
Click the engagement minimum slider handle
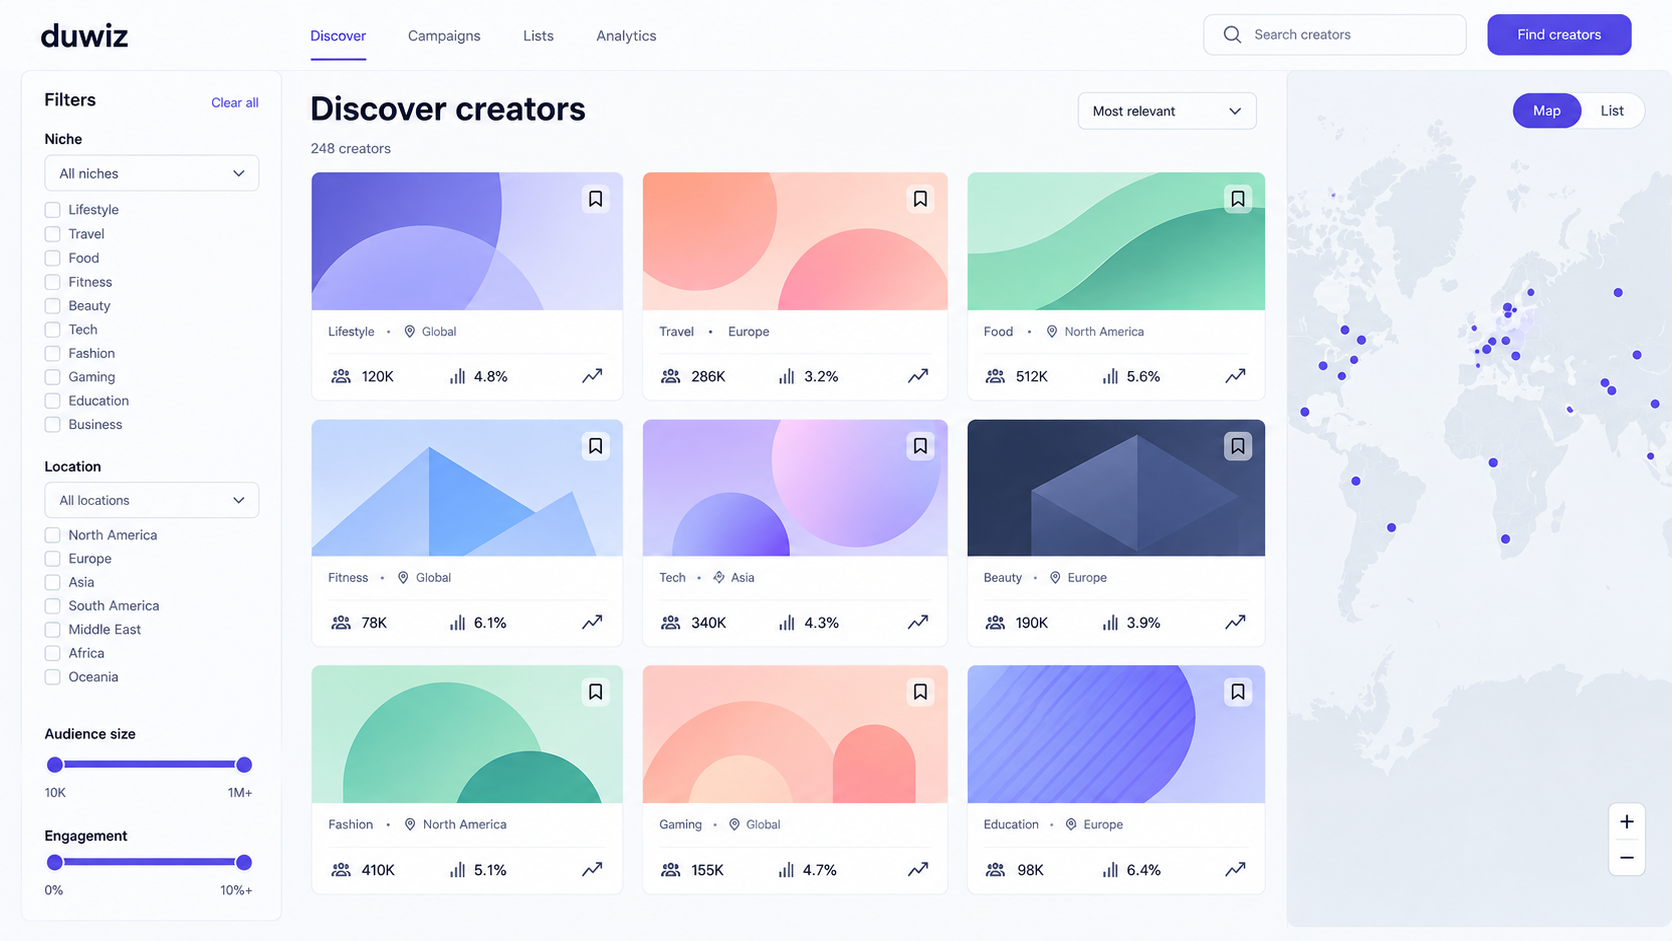pyautogui.click(x=55, y=862)
